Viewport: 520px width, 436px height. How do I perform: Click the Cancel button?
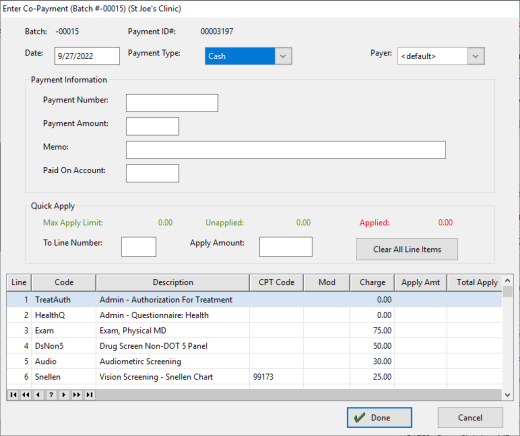click(470, 417)
